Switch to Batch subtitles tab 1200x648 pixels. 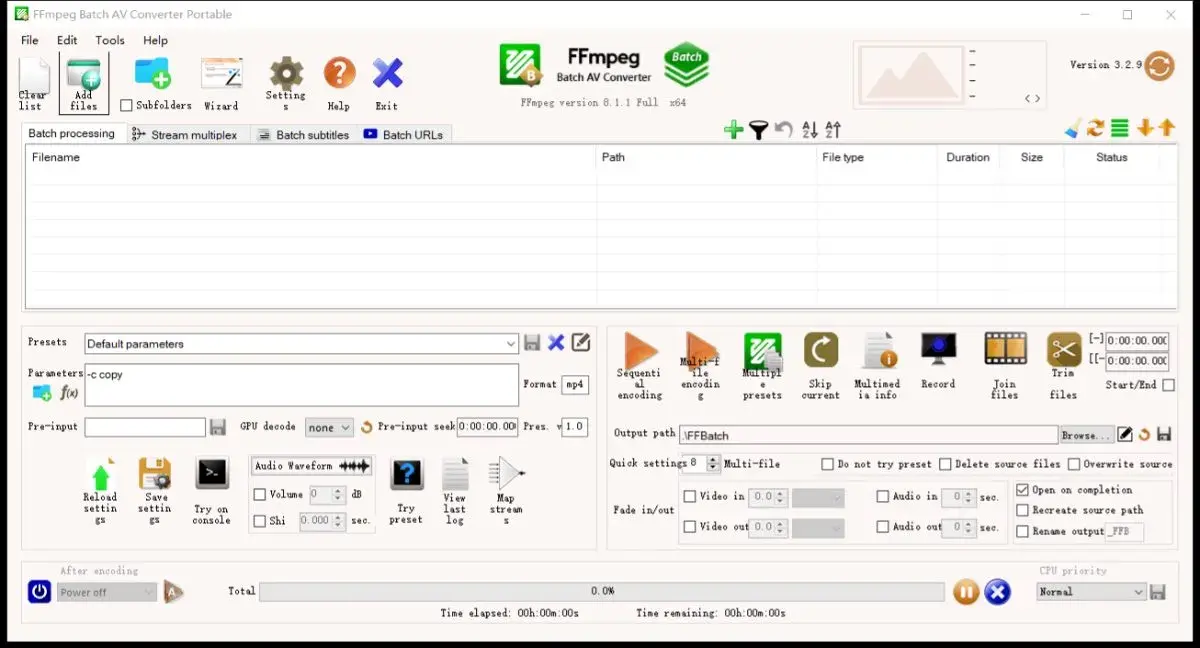[x=304, y=134]
